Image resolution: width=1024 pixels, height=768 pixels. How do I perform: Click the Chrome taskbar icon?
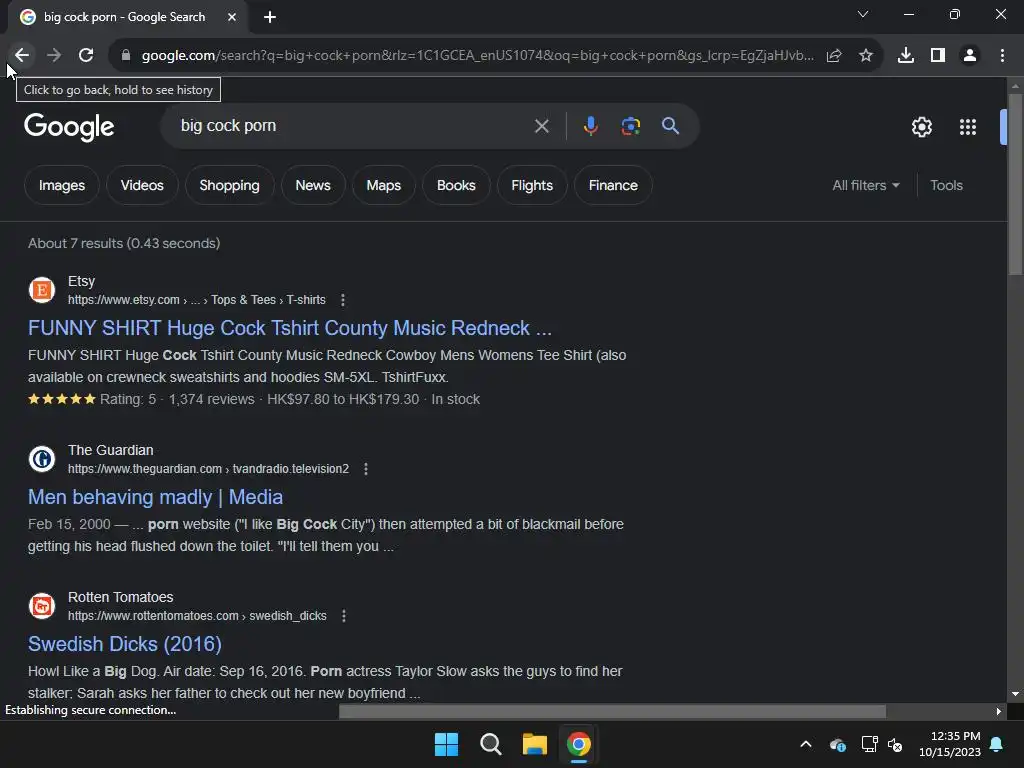point(579,744)
